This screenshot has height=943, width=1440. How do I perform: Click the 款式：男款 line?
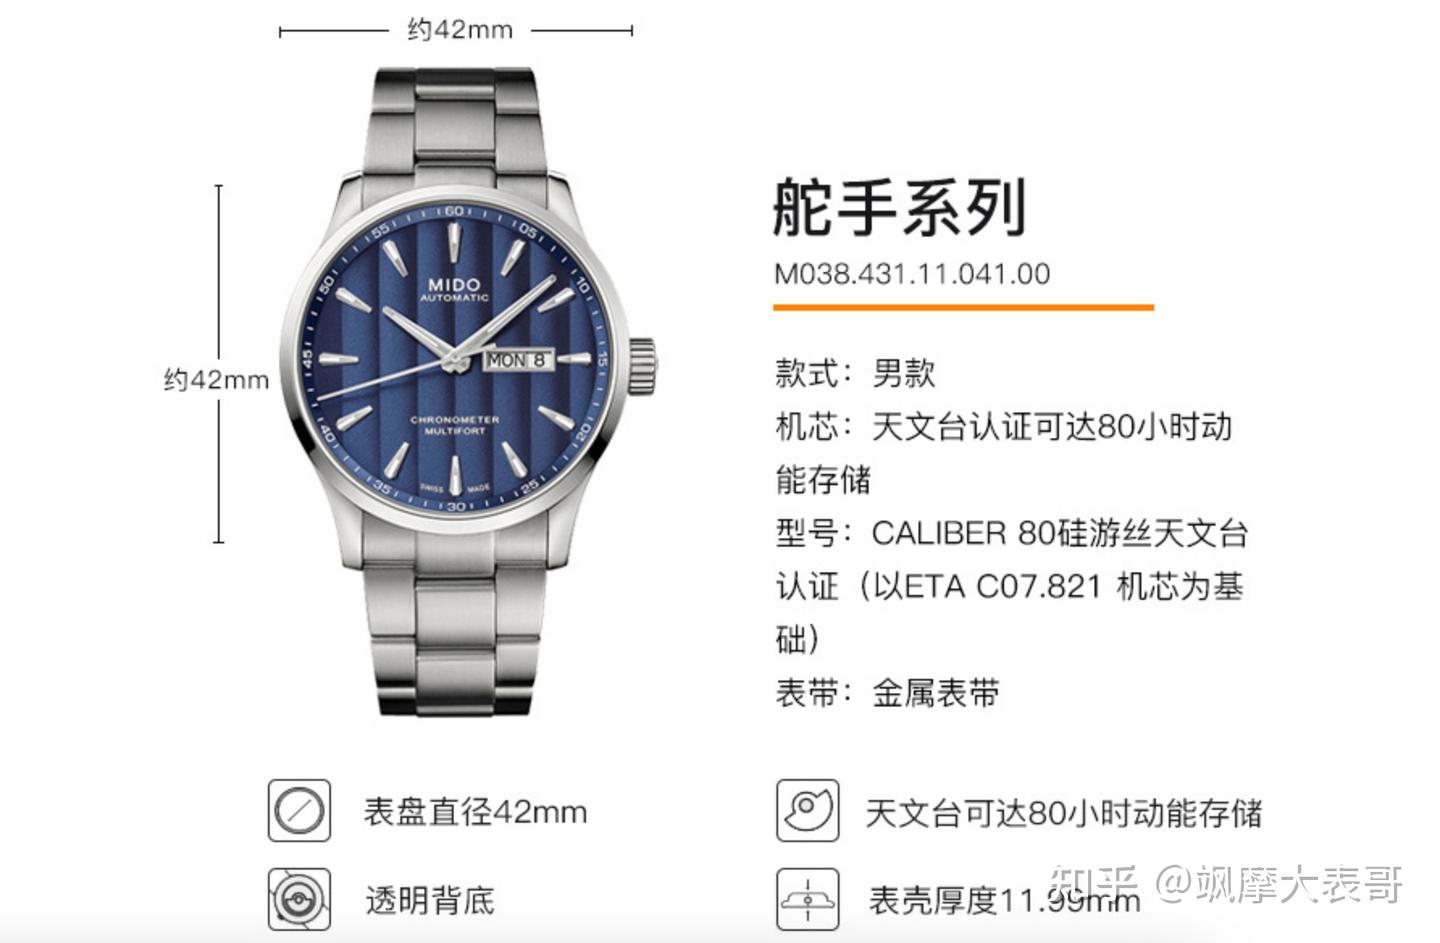(855, 373)
